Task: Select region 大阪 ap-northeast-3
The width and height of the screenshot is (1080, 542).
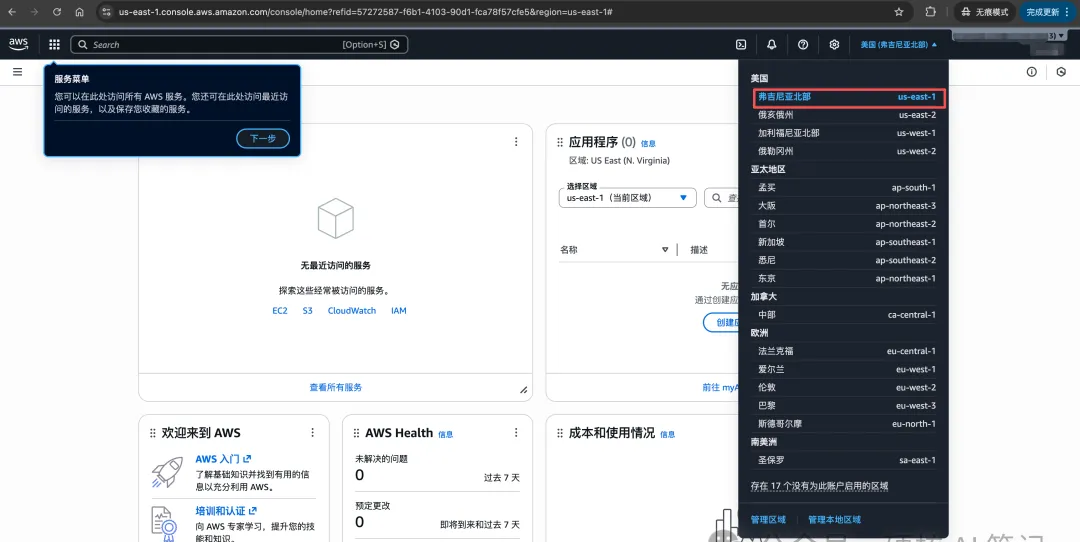Action: (847, 205)
